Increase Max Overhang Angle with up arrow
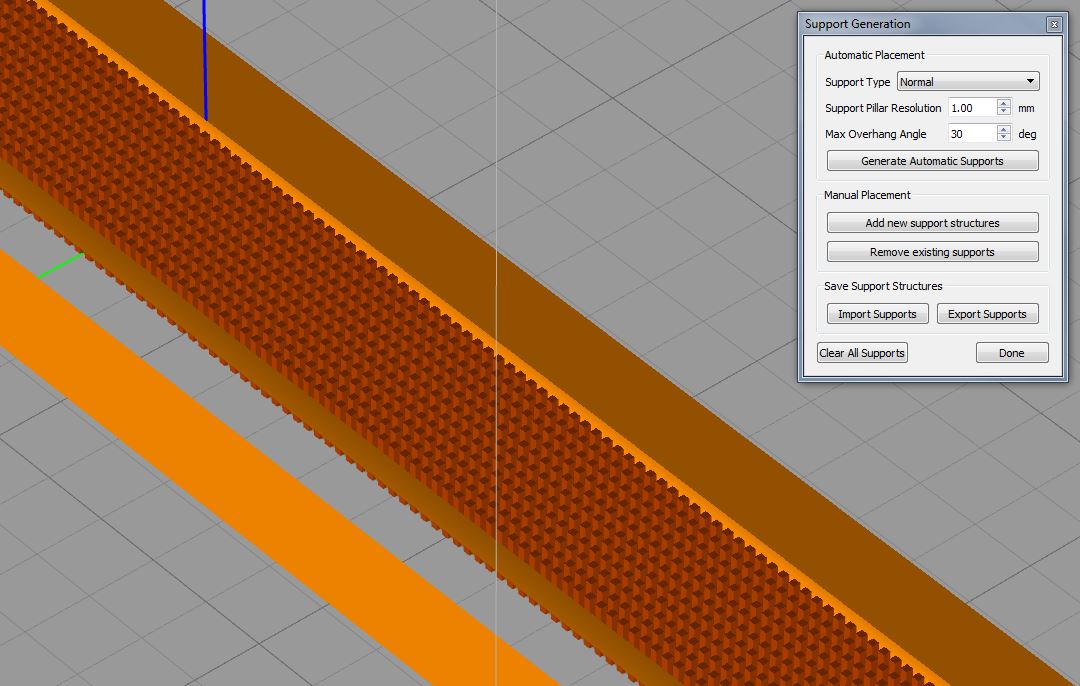Image resolution: width=1080 pixels, height=686 pixels. (1004, 129)
